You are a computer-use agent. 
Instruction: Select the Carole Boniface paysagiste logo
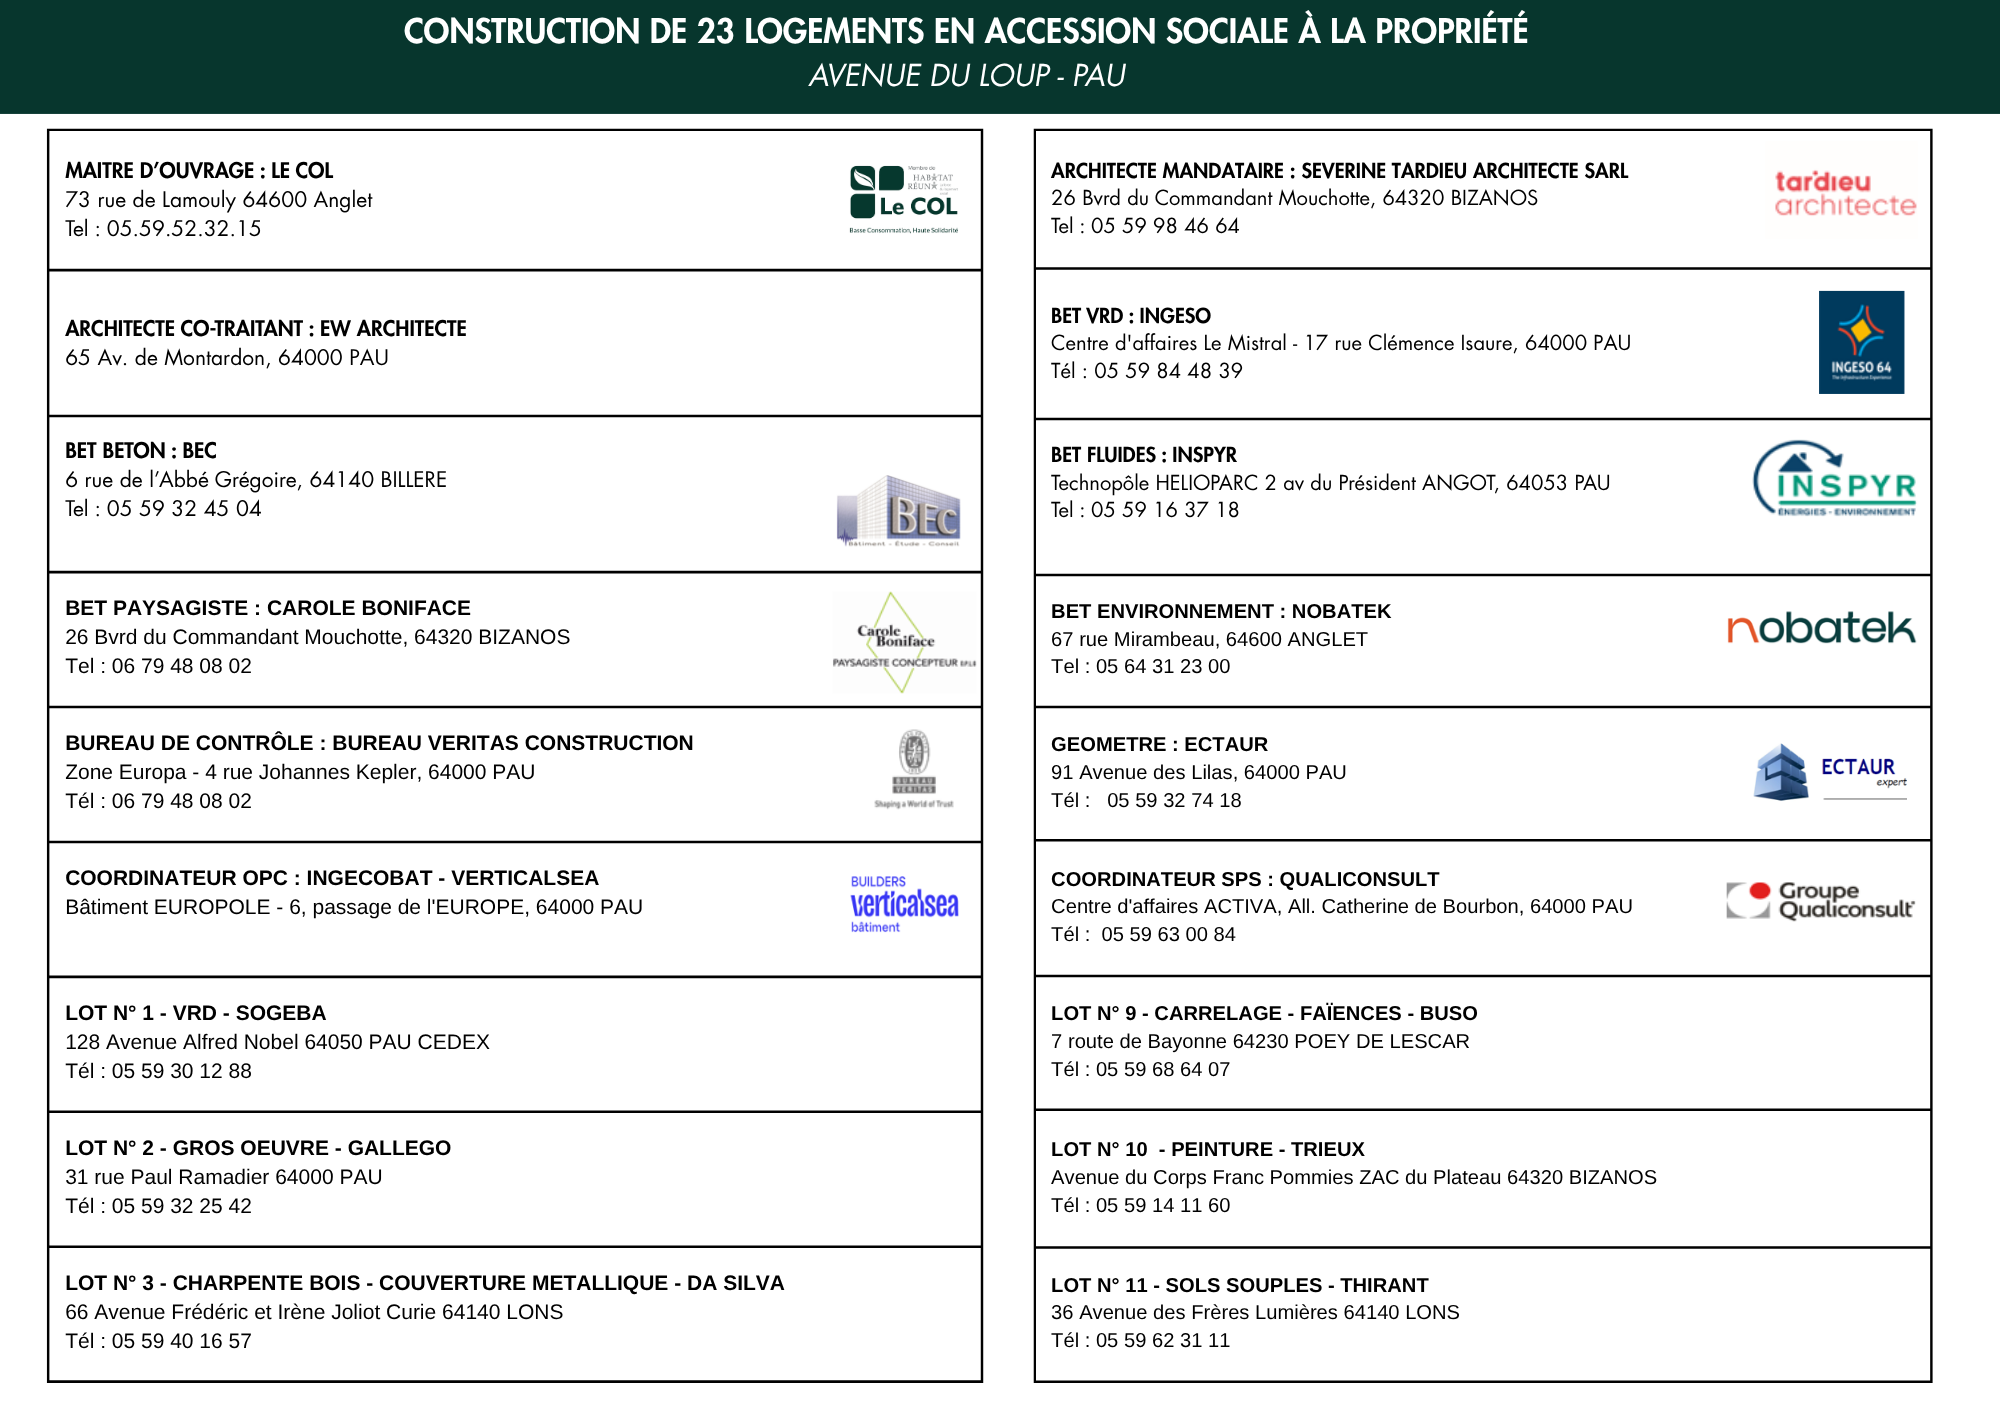click(x=903, y=643)
